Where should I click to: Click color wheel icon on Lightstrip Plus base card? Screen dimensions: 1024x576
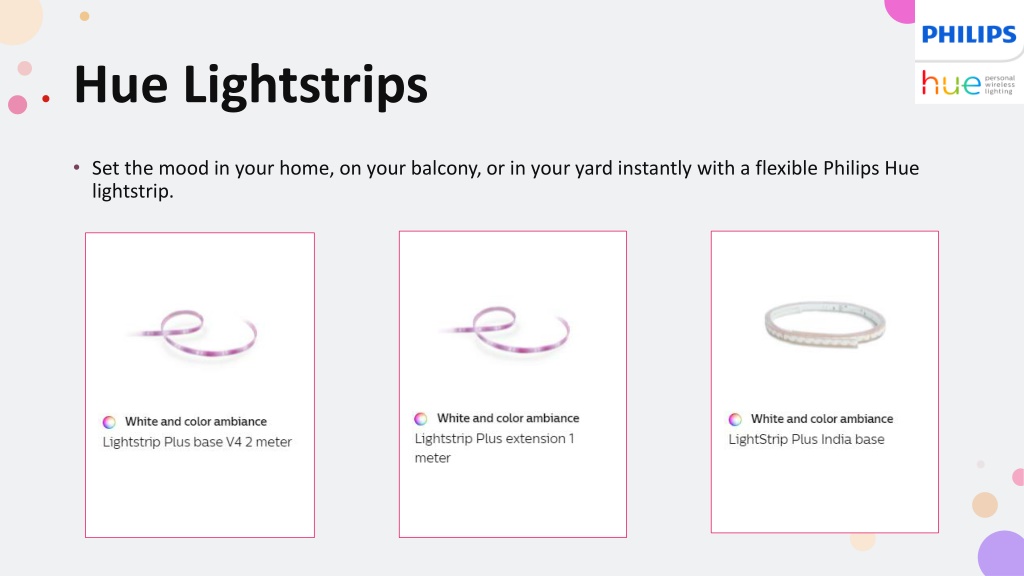pyautogui.click(x=109, y=422)
